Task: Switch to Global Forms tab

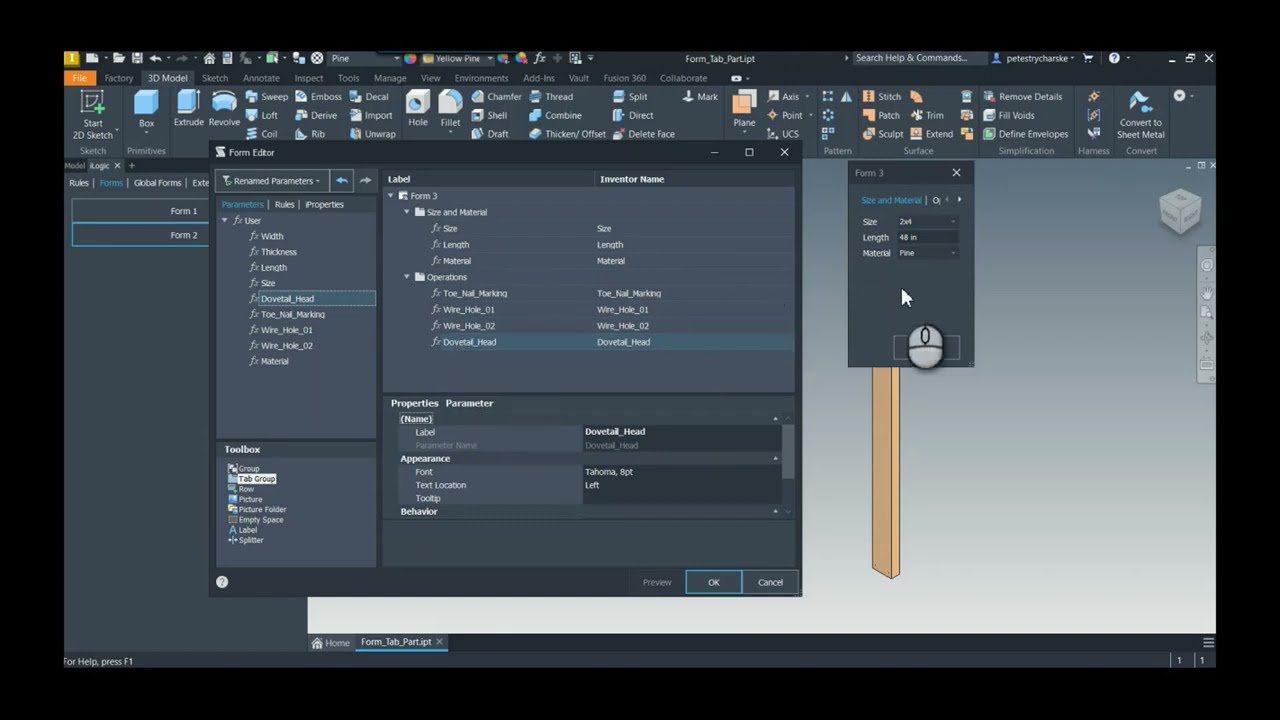Action: tap(158, 183)
